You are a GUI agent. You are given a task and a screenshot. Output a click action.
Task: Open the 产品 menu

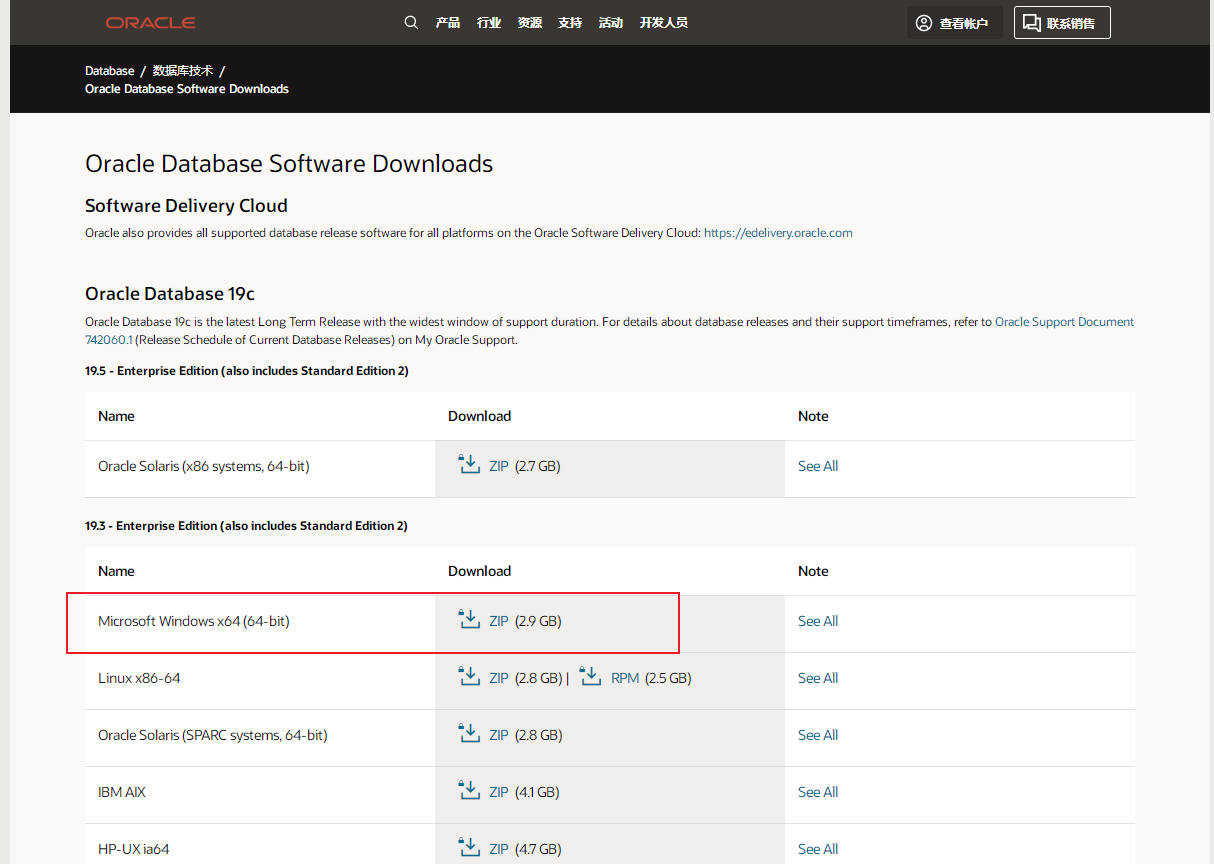pyautogui.click(x=448, y=23)
